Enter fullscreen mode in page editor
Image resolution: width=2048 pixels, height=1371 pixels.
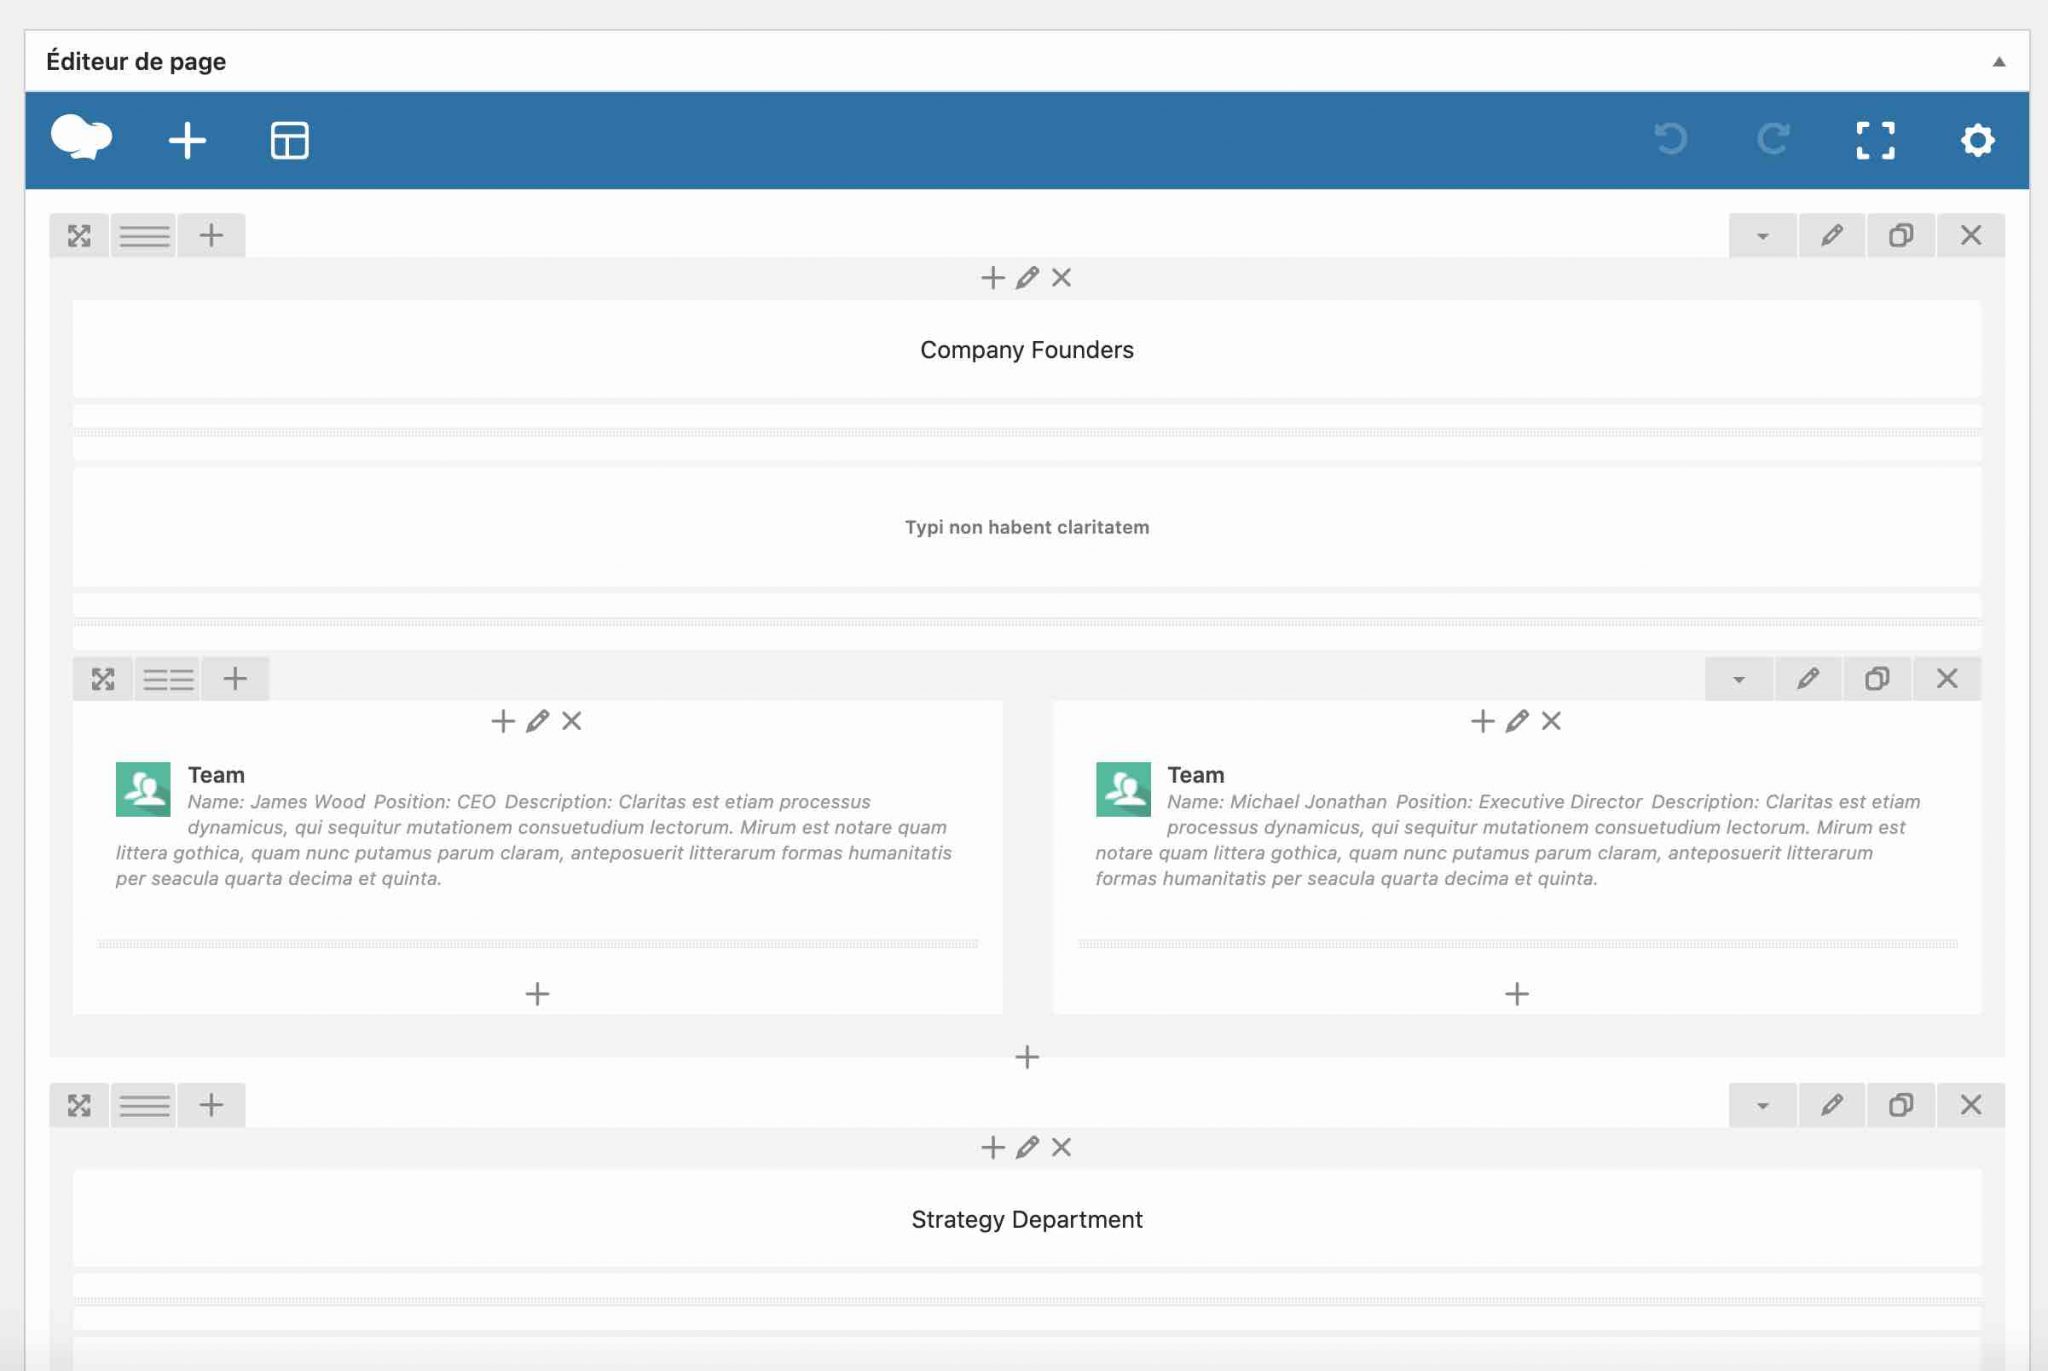click(x=1875, y=140)
